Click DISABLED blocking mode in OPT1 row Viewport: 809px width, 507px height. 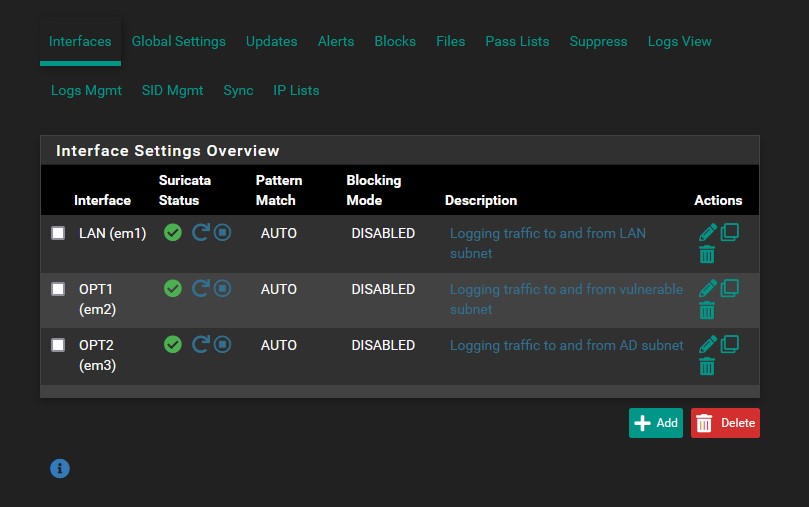tap(383, 289)
